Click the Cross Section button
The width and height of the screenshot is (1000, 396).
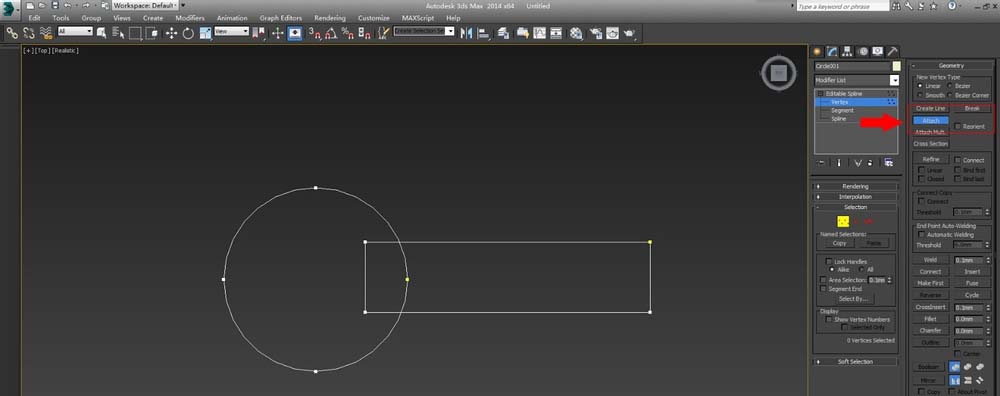pyautogui.click(x=931, y=143)
